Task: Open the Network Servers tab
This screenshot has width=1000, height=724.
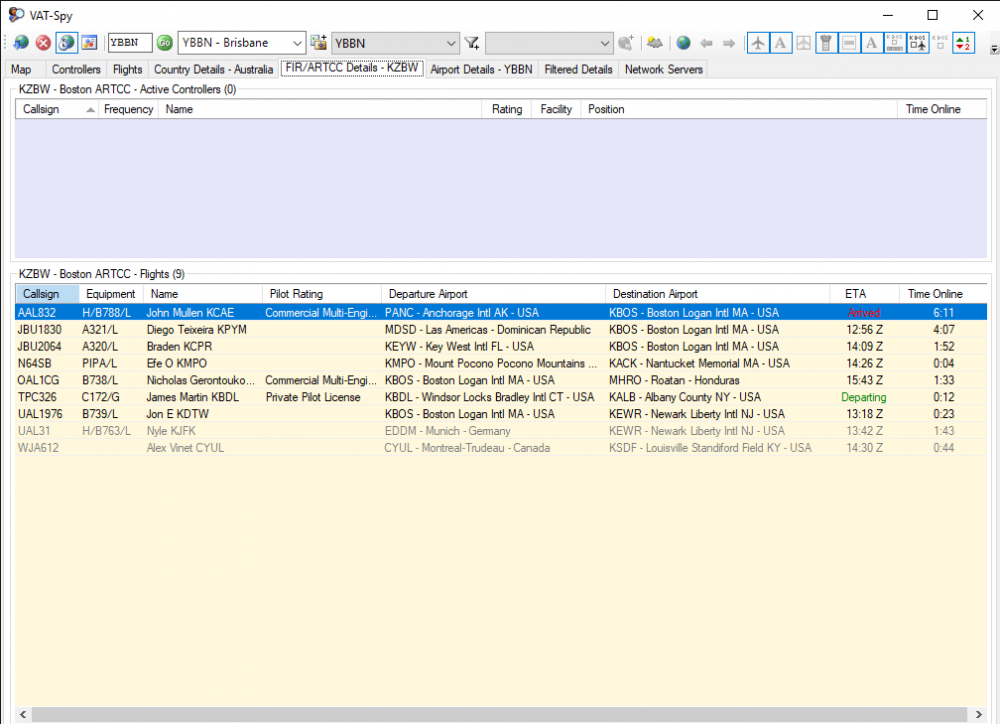Action: coord(664,70)
